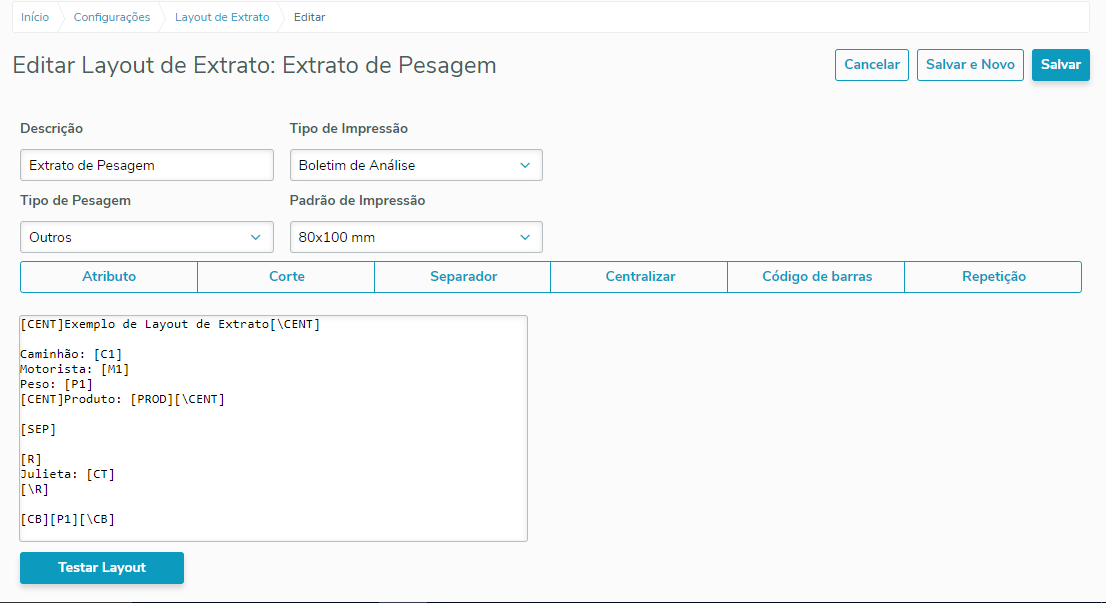Screen dimensions: 1106x603
Task: Open the Tipo de Impressão dropdown
Action: pyautogui.click(x=415, y=165)
